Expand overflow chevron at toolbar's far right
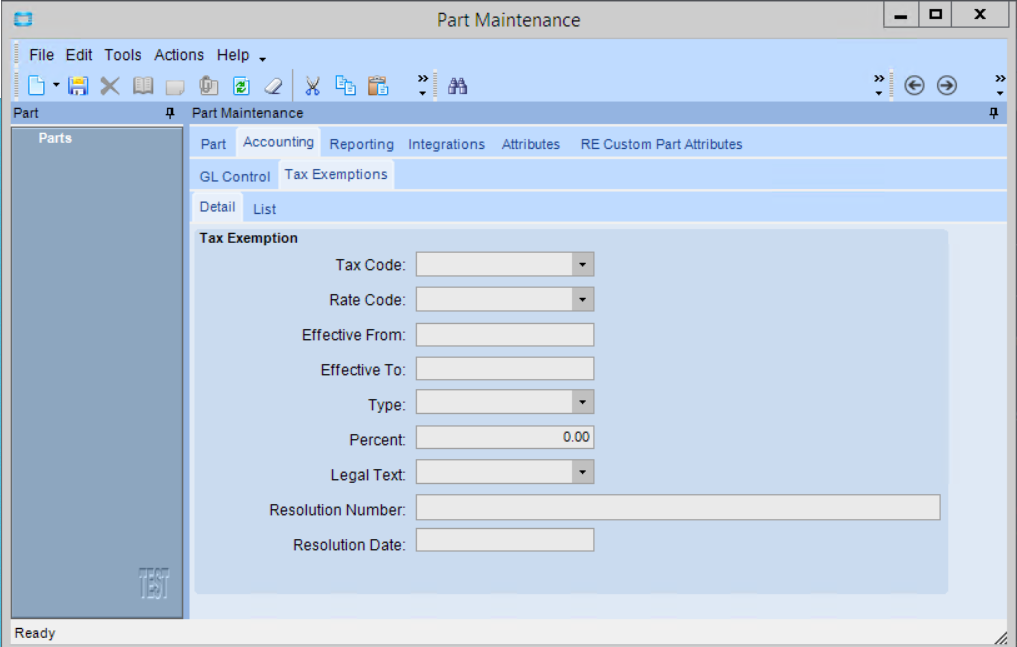Viewport: 1017px width, 647px height. pyautogui.click(x=1000, y=85)
